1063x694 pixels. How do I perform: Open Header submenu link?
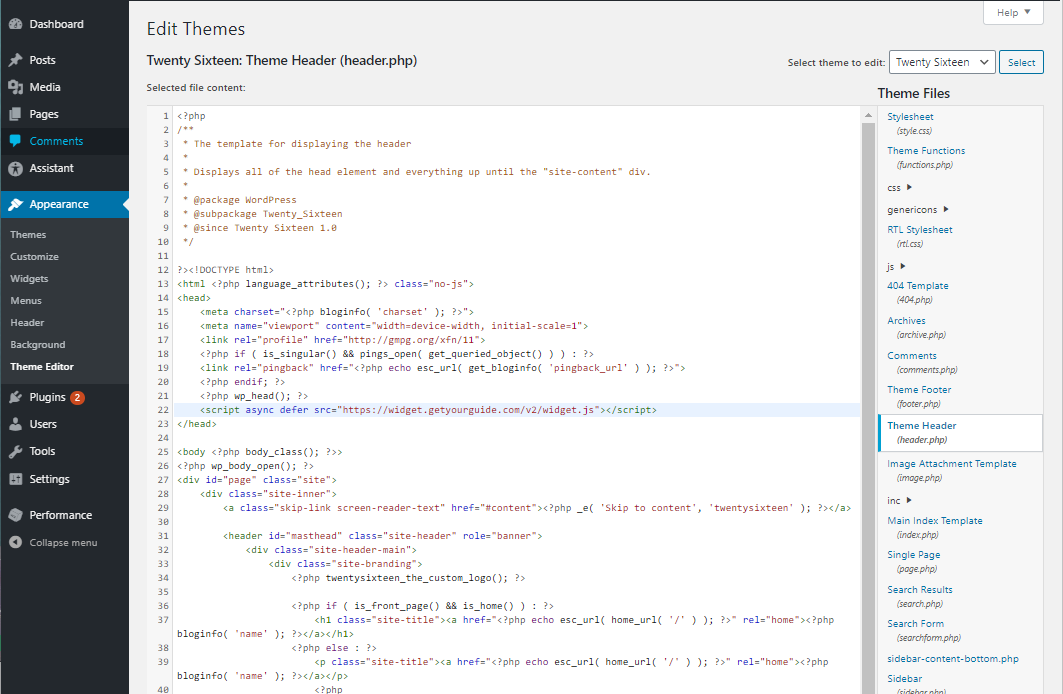tap(27, 323)
